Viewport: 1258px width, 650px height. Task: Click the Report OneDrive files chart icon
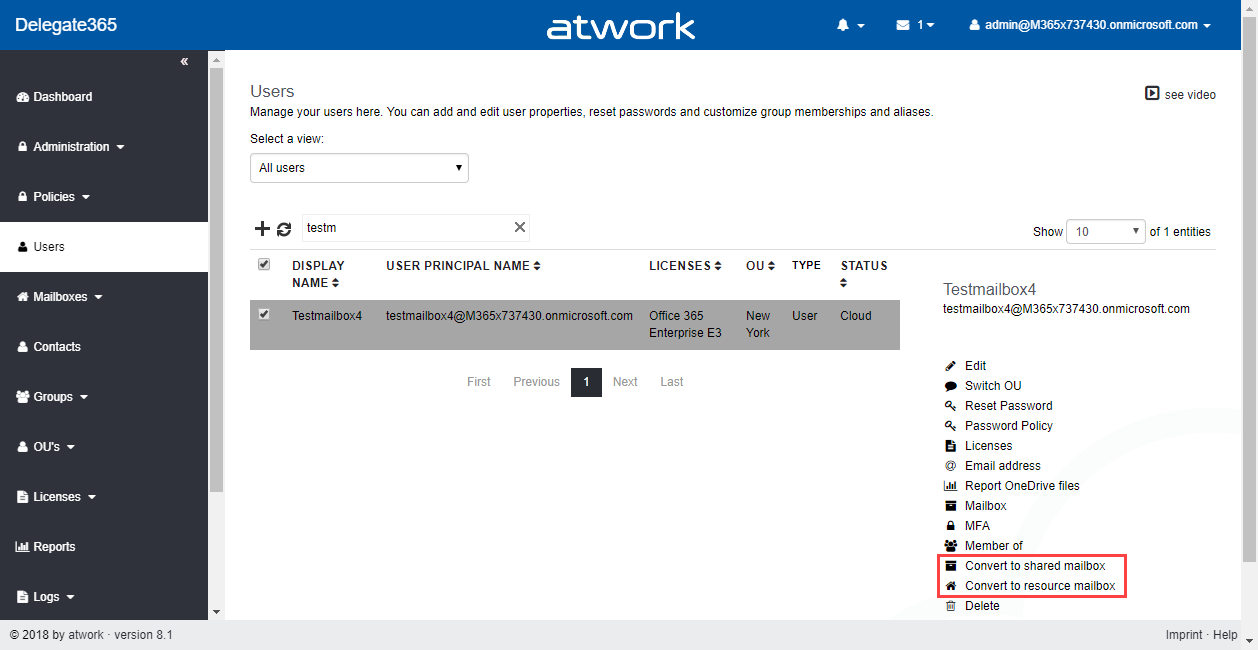coord(951,486)
